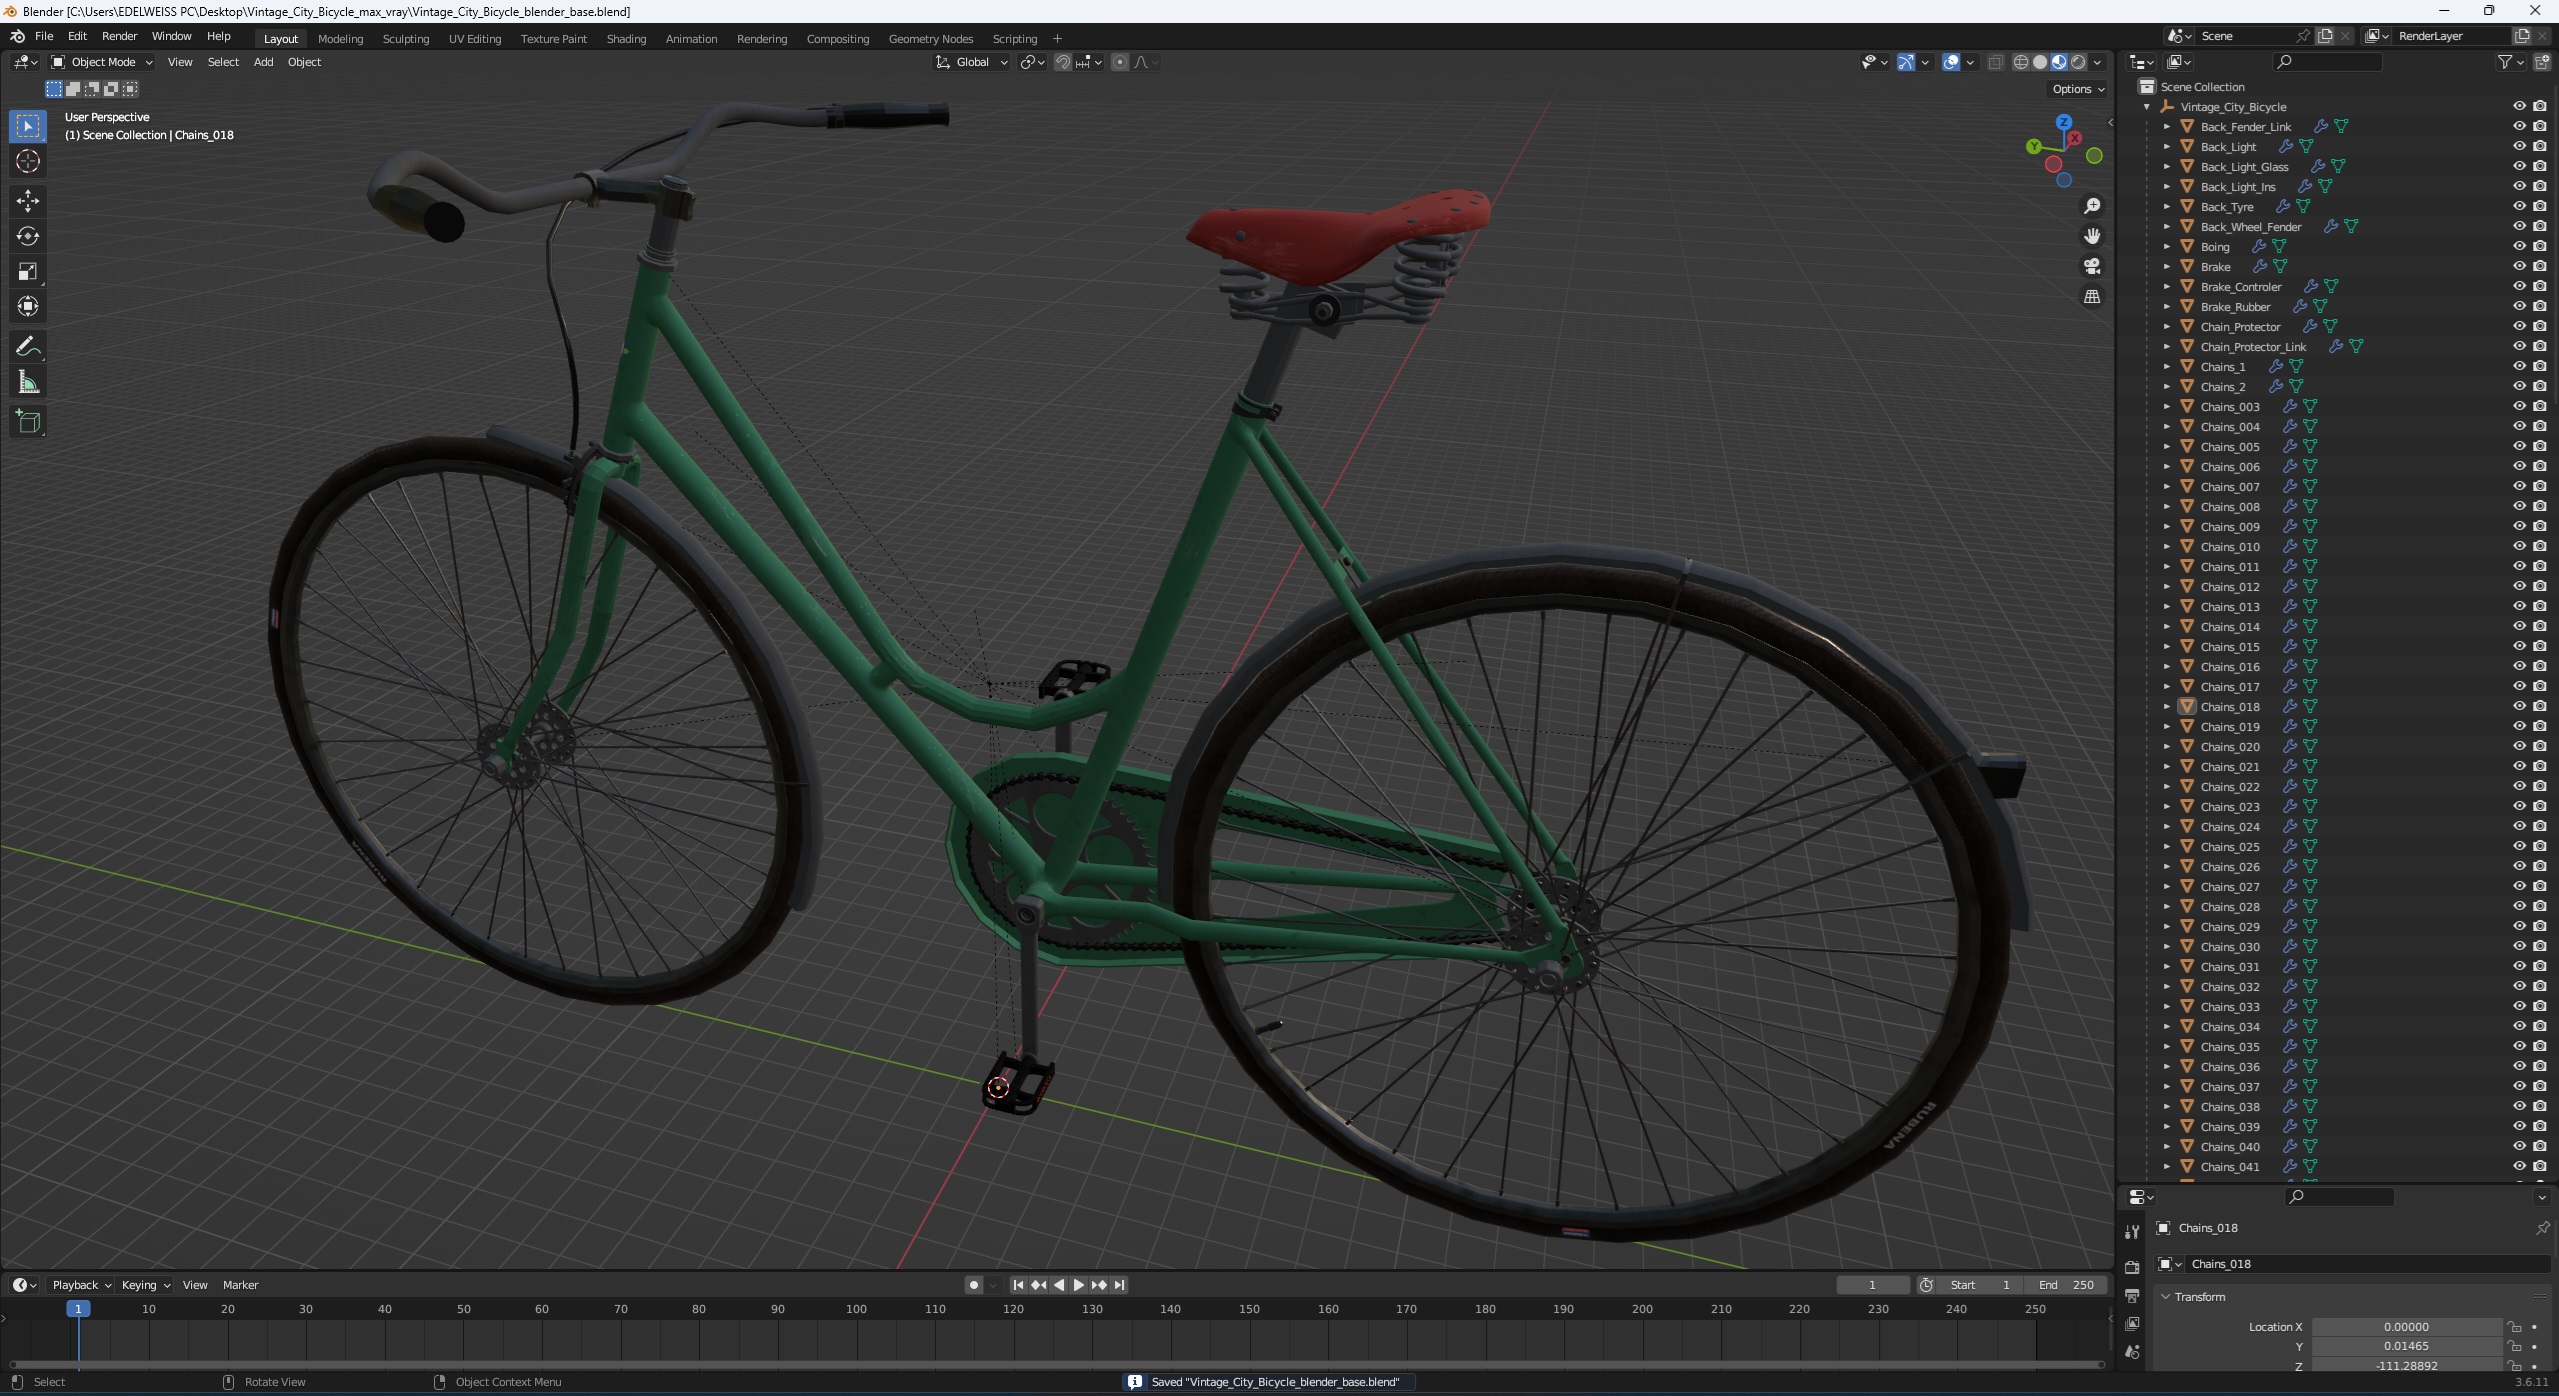Image resolution: width=2559 pixels, height=1396 pixels.
Task: Switch to solid viewport shading
Action: pyautogui.click(x=2040, y=62)
